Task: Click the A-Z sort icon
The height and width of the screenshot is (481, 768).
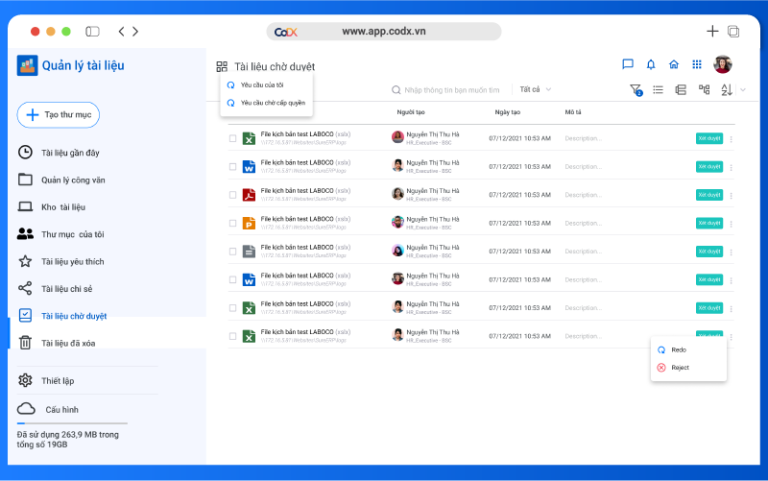Action: coord(727,90)
